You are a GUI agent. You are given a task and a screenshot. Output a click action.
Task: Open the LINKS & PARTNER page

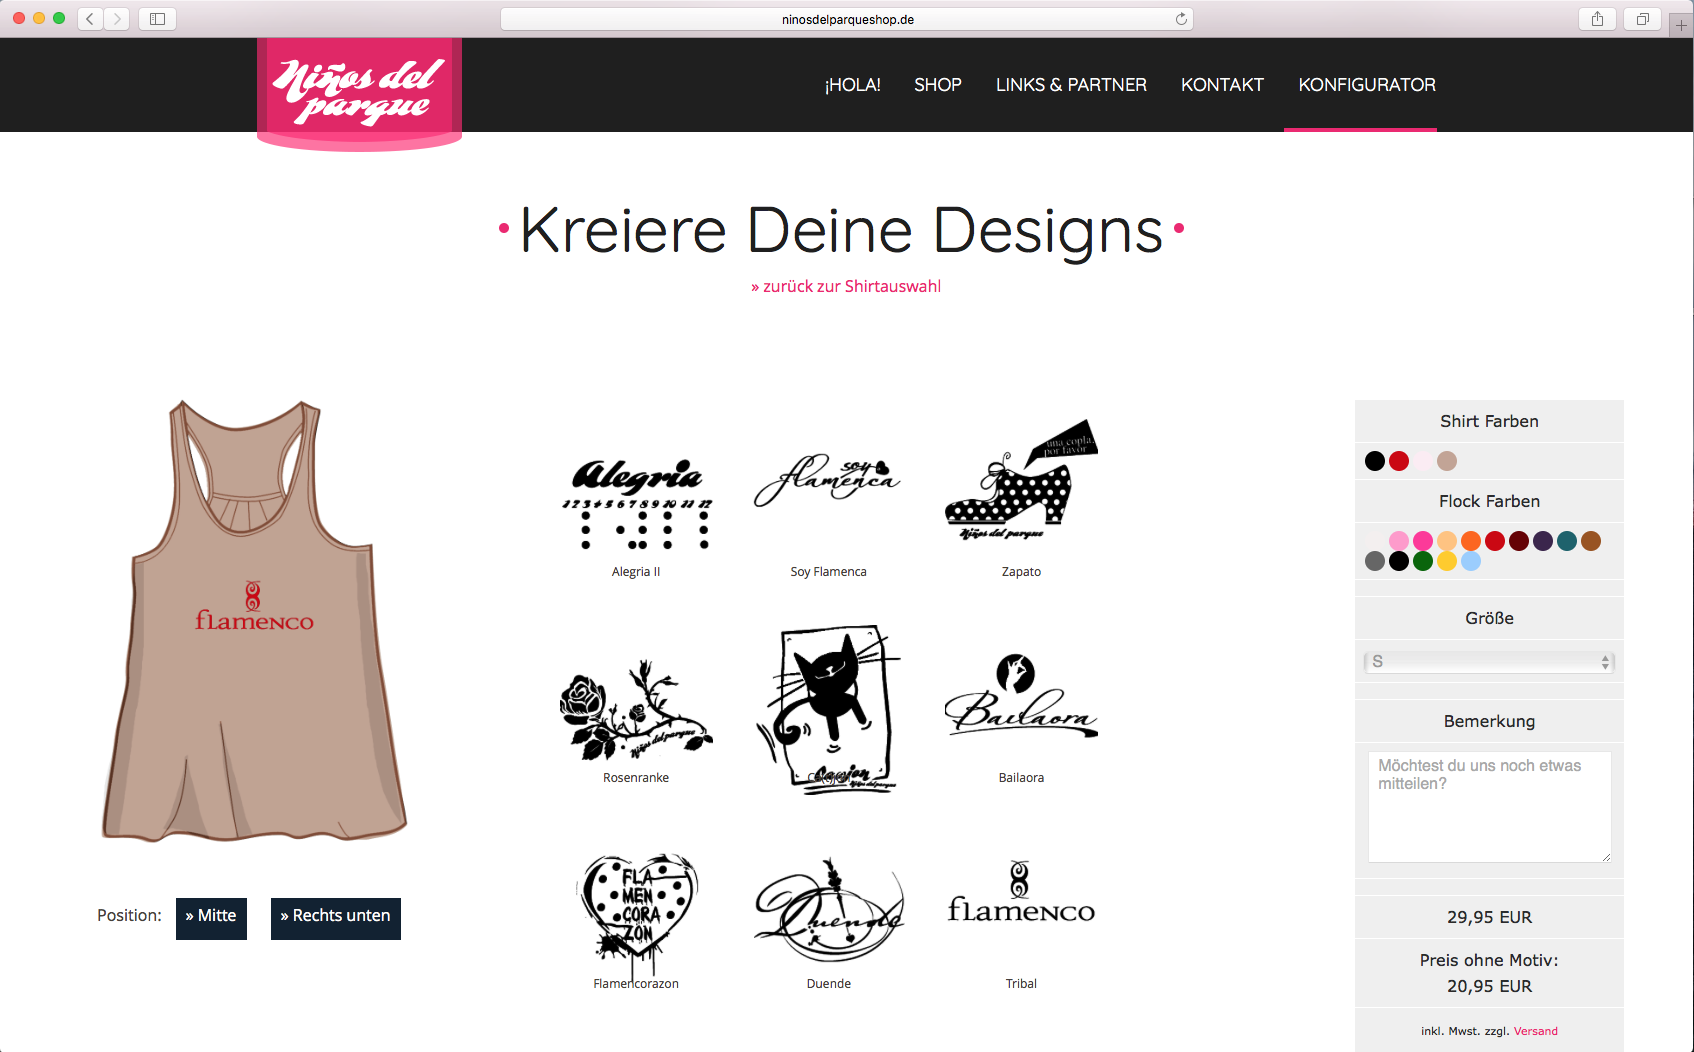pos(1071,85)
